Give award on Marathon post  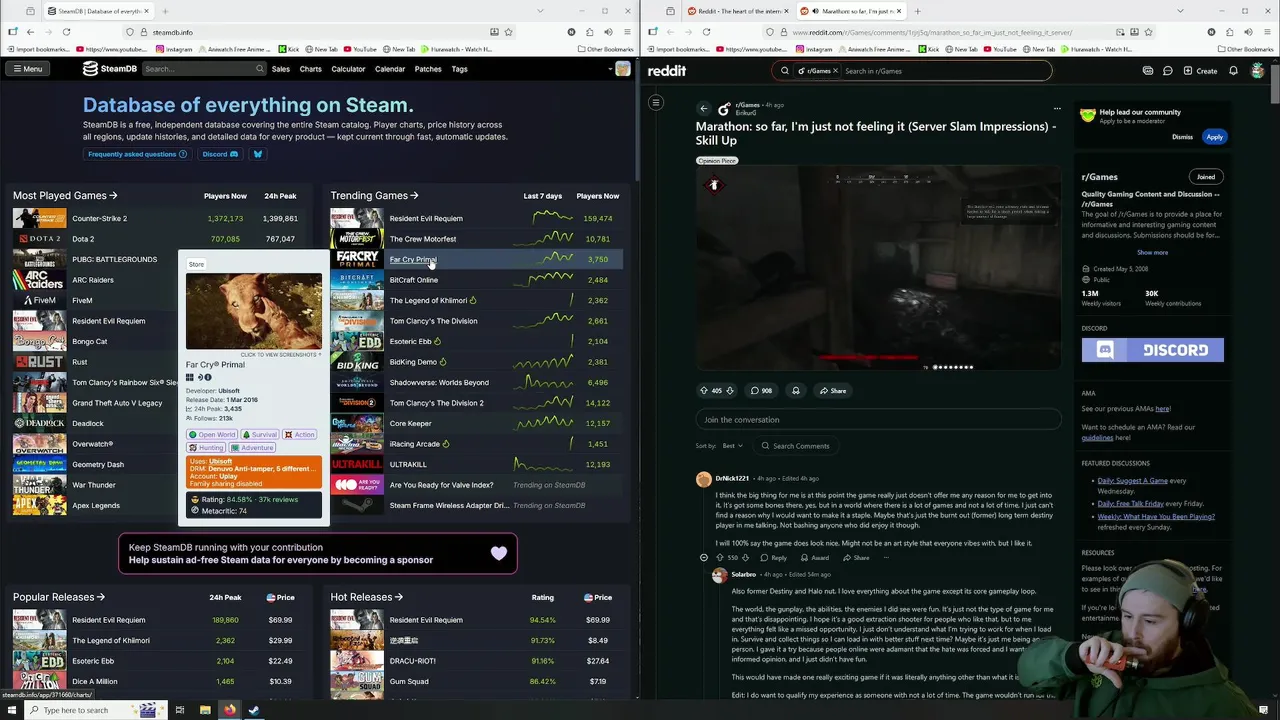pyautogui.click(x=796, y=391)
